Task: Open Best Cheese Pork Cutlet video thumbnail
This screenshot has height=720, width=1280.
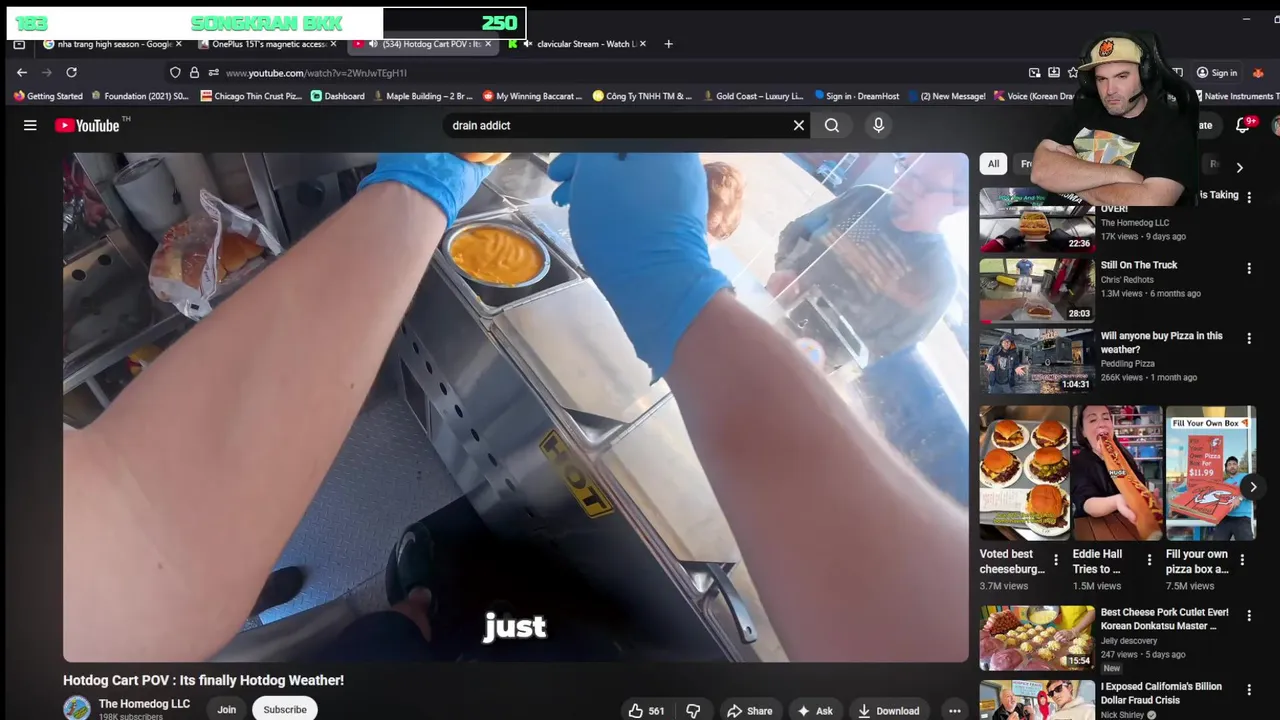Action: 1037,637
